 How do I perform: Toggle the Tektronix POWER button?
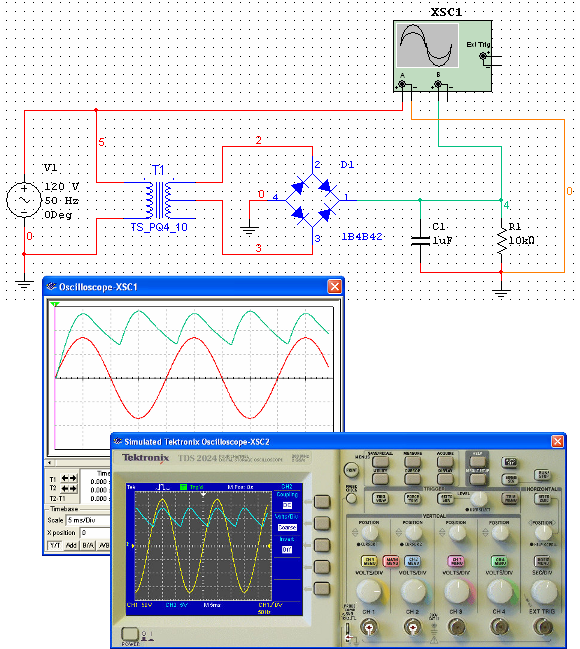[x=130, y=634]
